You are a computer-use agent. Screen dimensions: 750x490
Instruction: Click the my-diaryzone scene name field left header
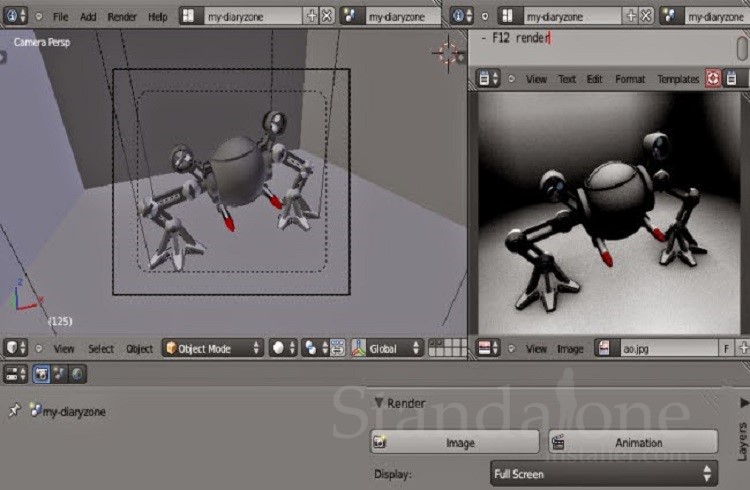click(401, 16)
